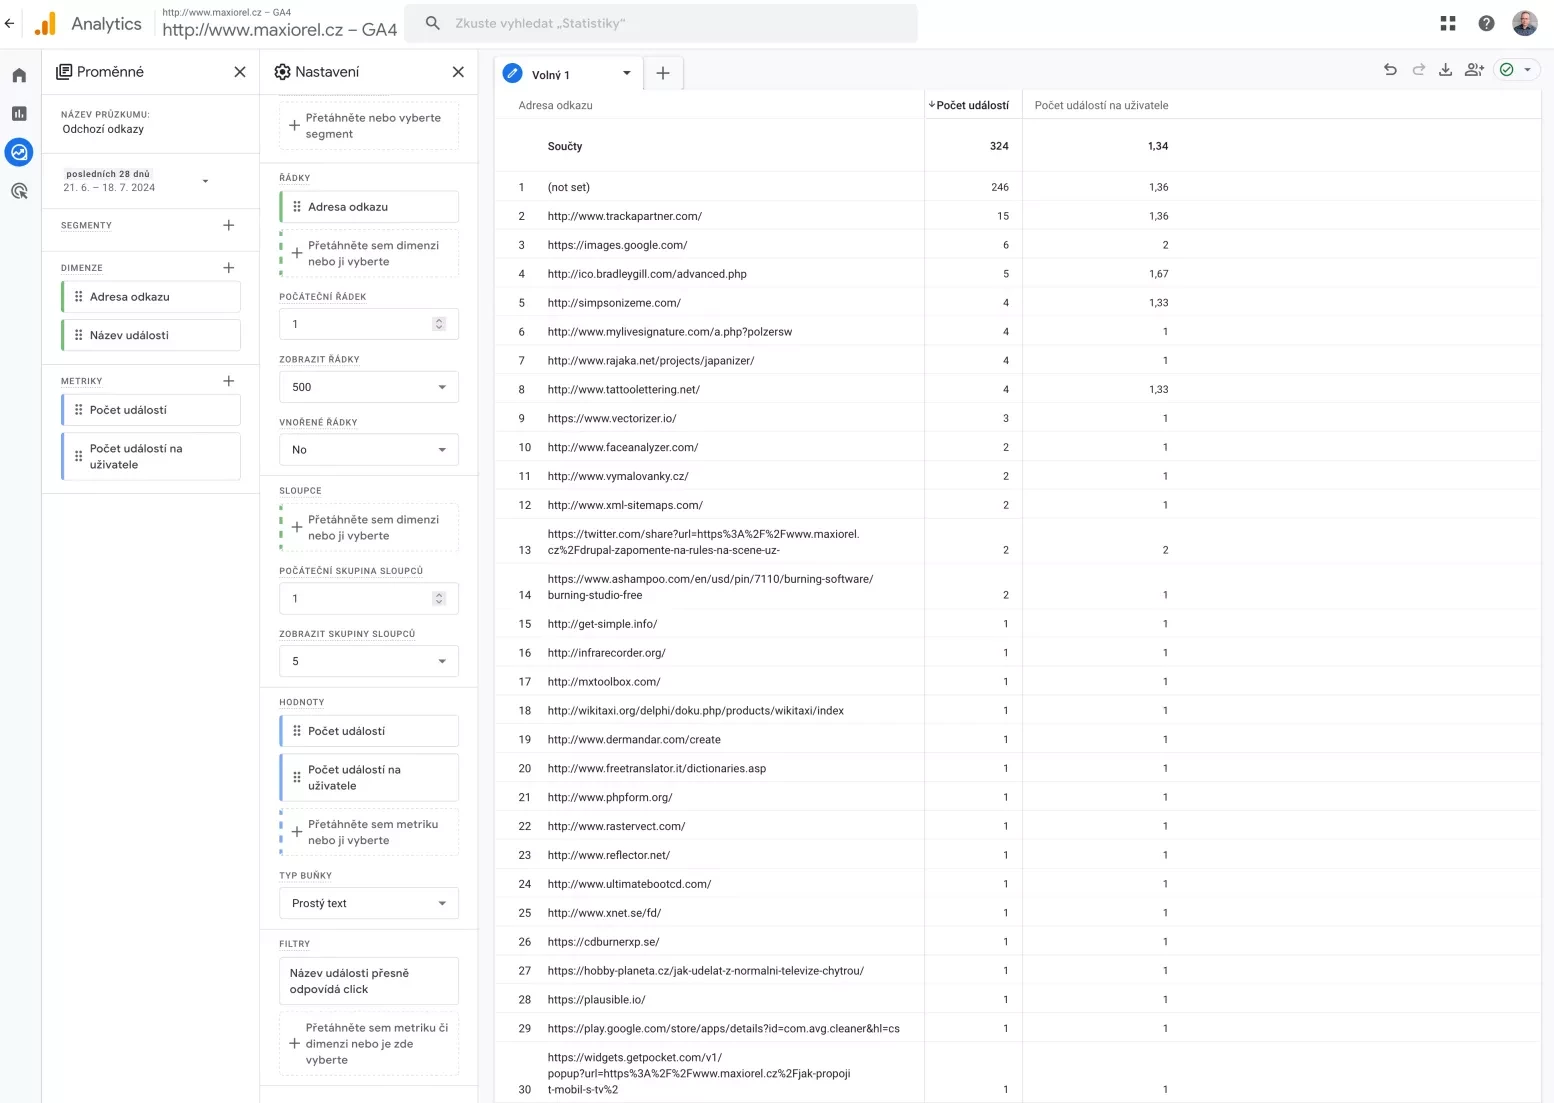Adjust Počáteční skupina sloupců stepper

[439, 598]
